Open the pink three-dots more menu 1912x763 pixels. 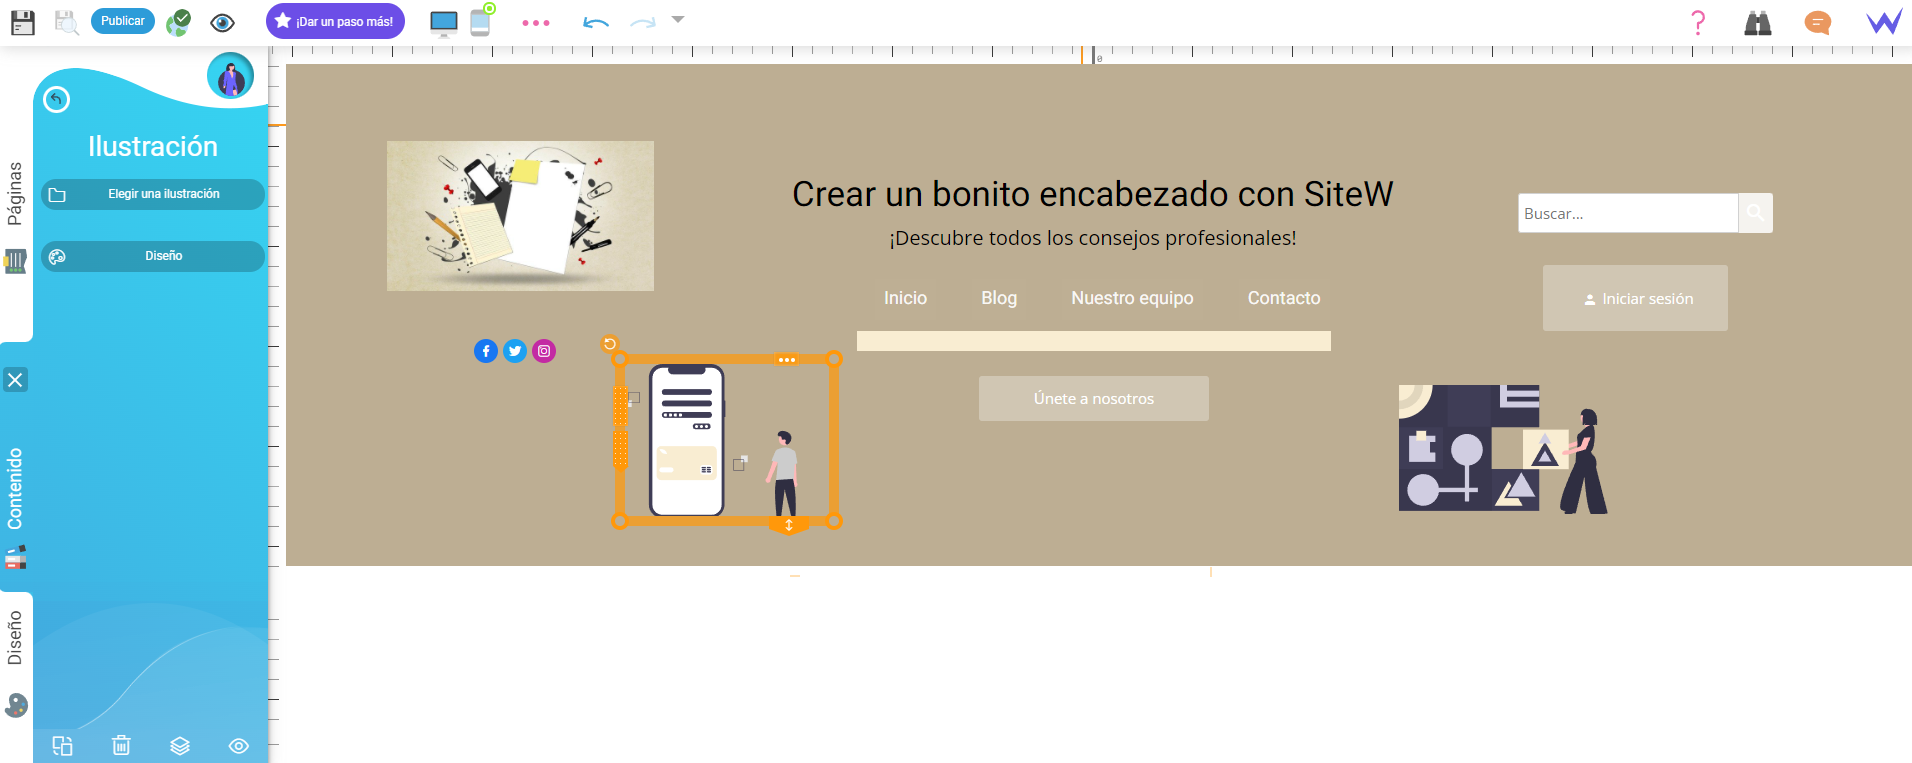536,22
